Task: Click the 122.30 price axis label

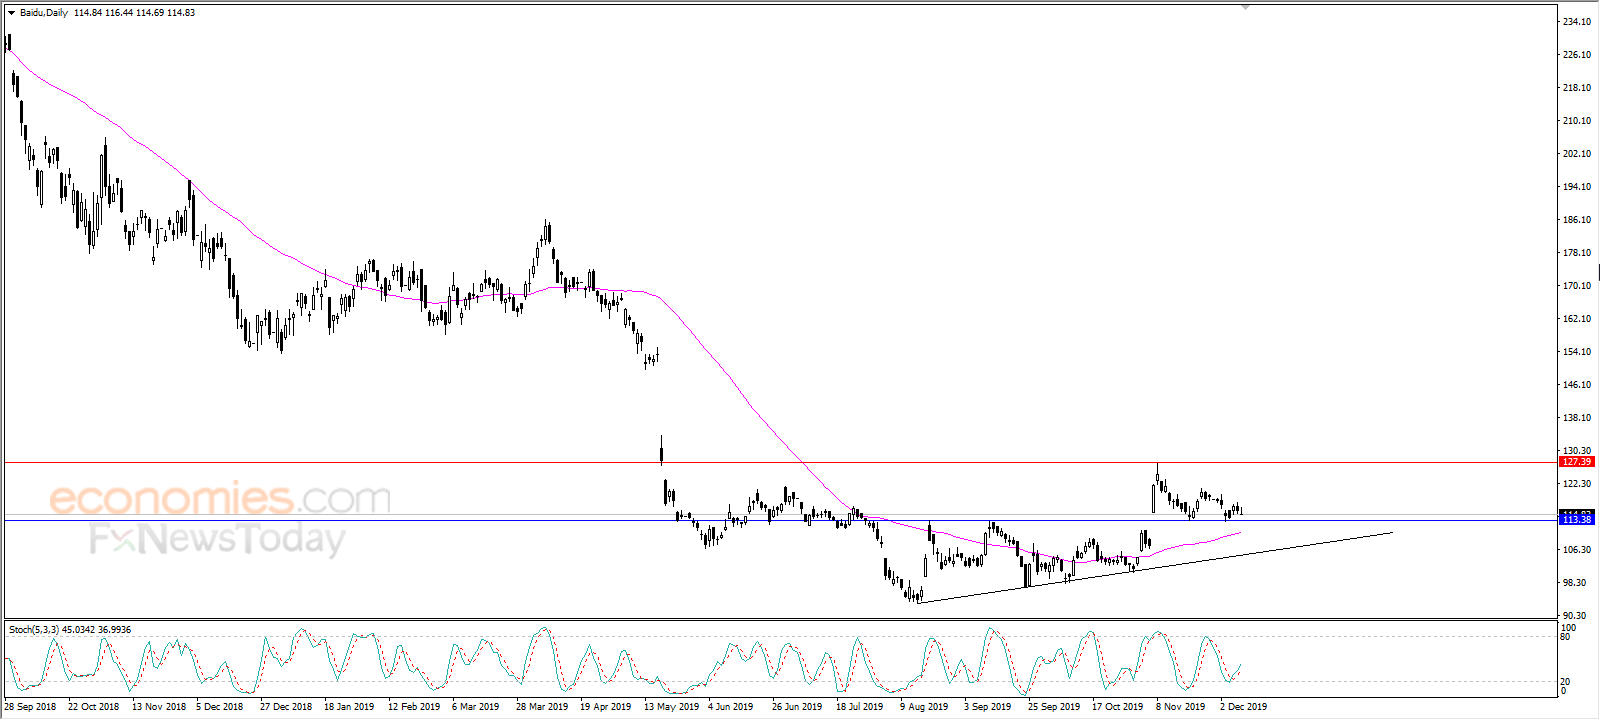Action: (1577, 484)
